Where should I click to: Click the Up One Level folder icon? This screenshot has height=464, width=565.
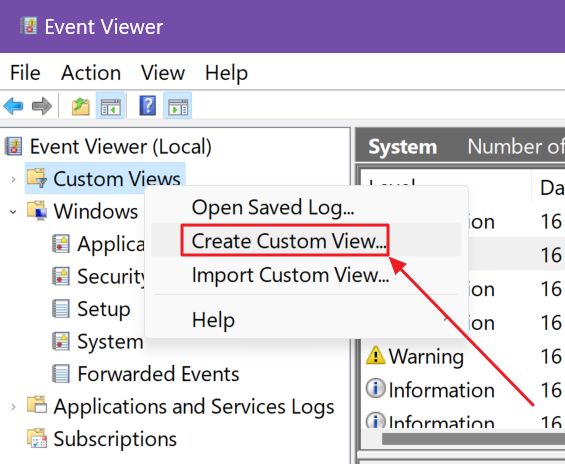point(81,106)
